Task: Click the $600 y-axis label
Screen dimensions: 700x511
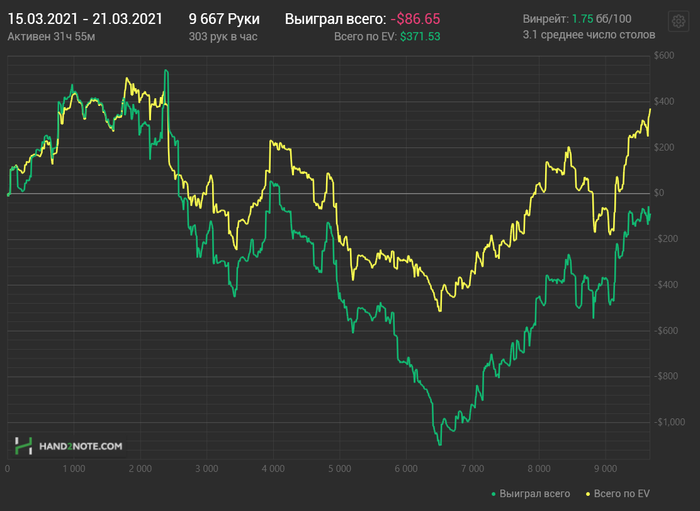Action: (x=664, y=56)
